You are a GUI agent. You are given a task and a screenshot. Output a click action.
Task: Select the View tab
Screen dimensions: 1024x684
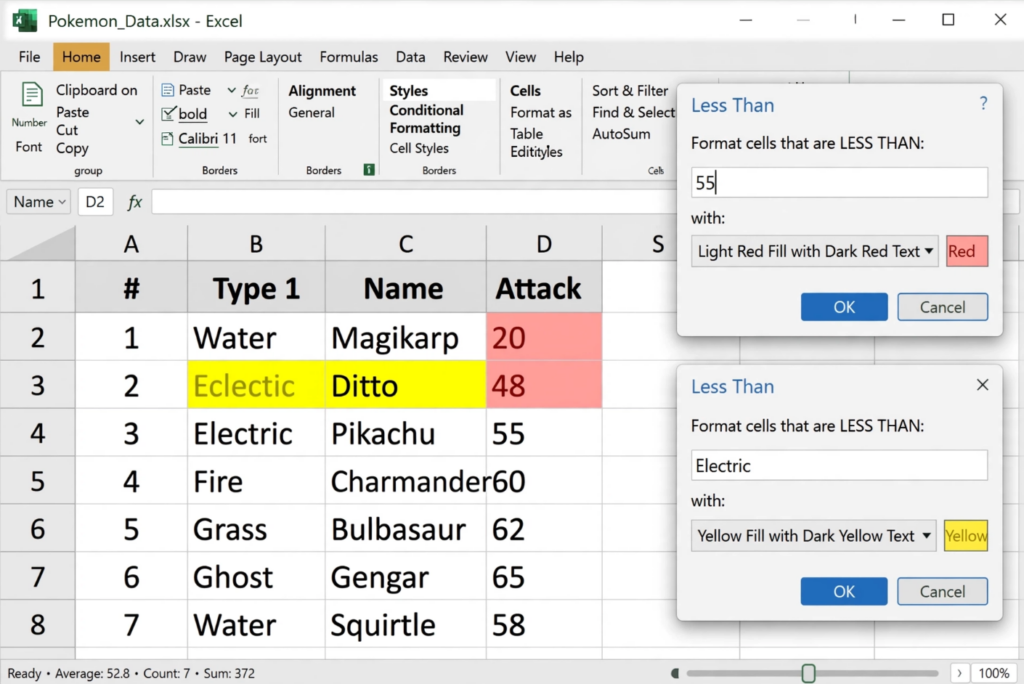520,57
